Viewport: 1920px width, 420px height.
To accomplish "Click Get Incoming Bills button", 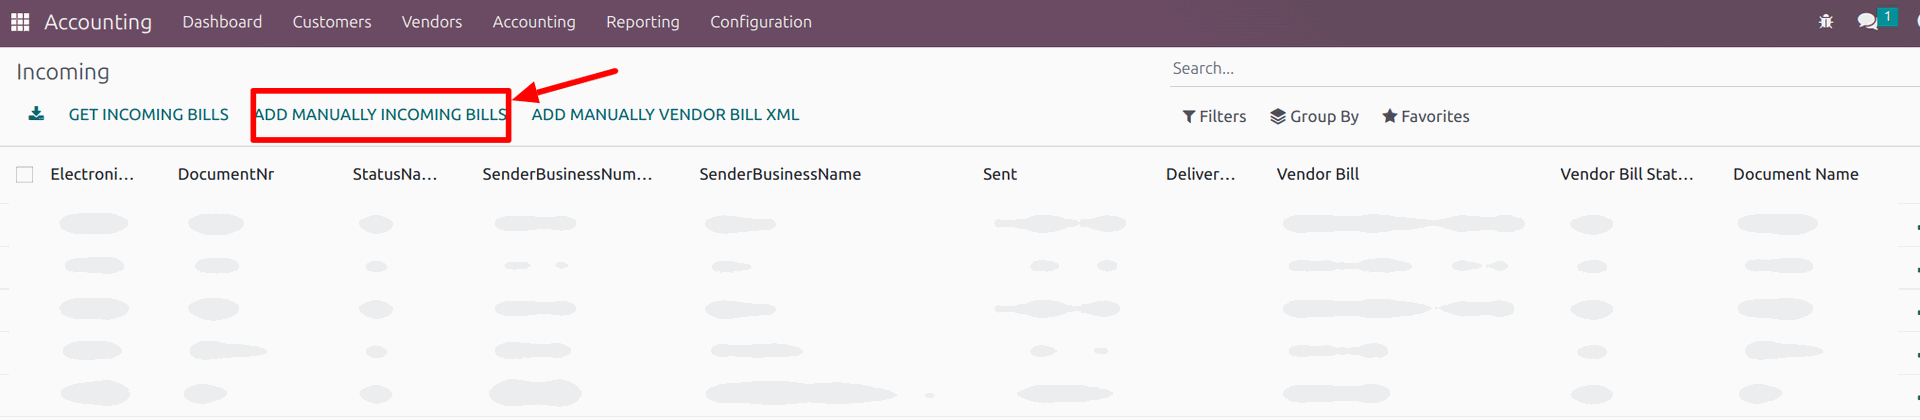I will tap(148, 115).
